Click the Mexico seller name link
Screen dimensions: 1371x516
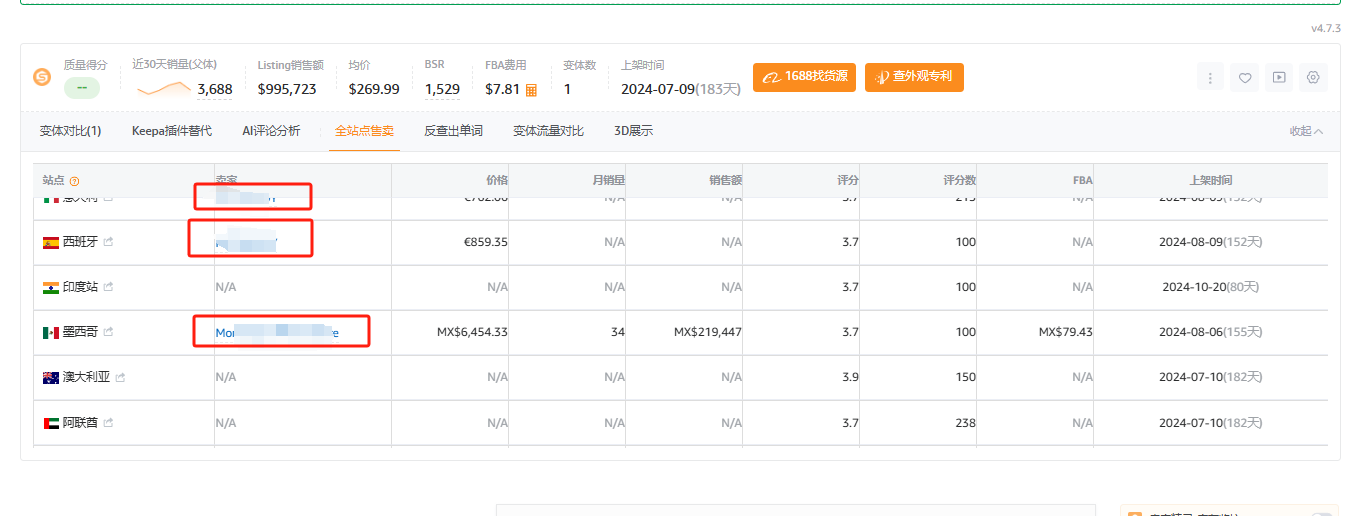(278, 332)
